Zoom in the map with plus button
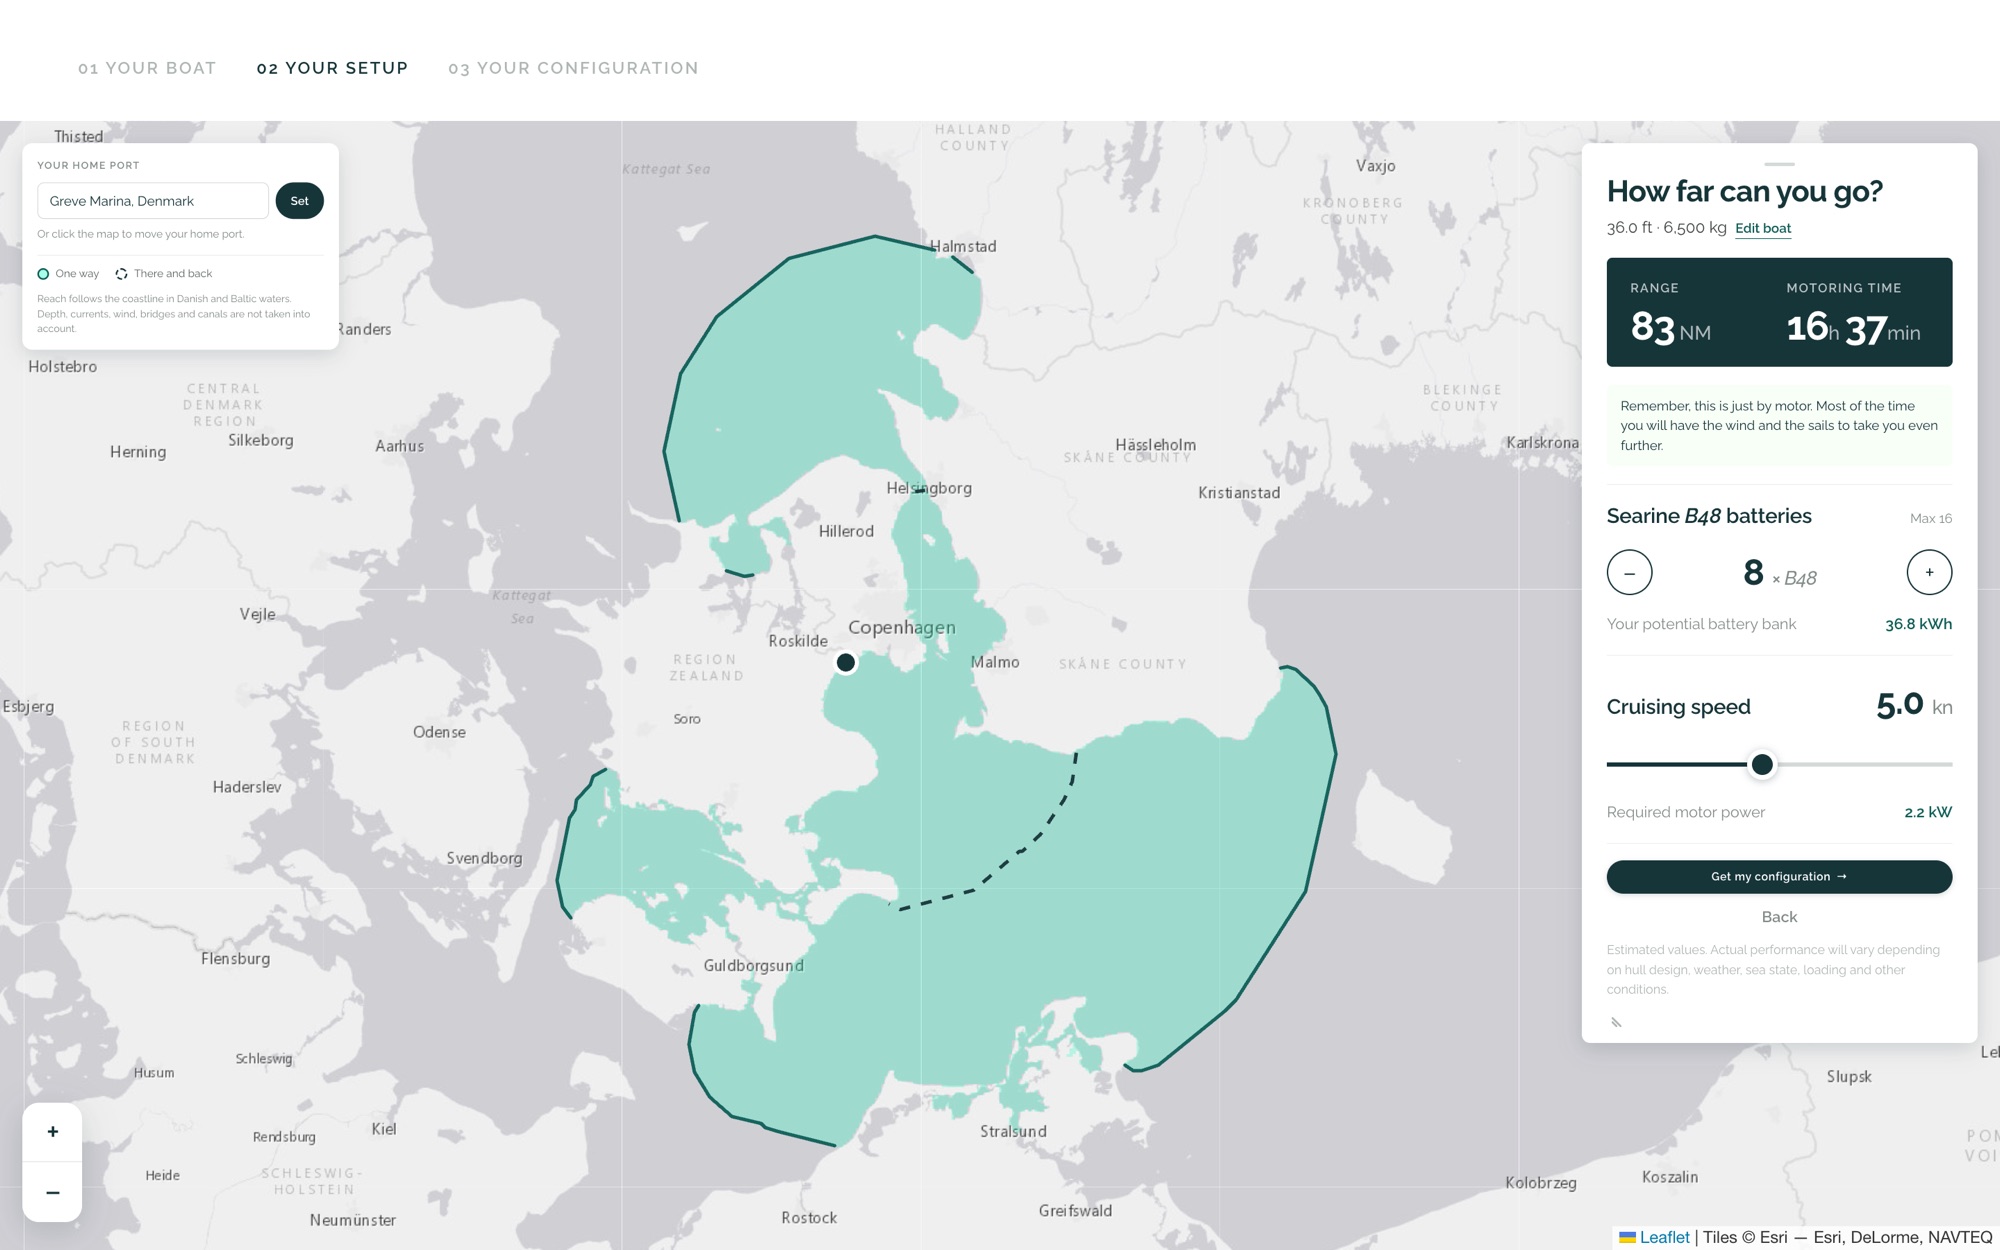The image size is (2000, 1250). [52, 1132]
